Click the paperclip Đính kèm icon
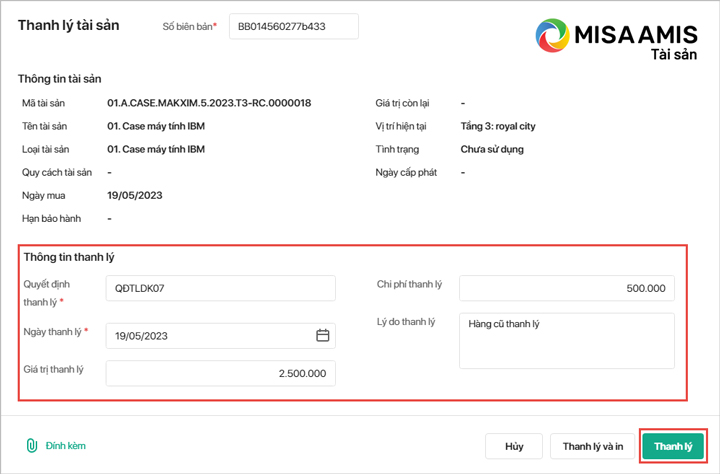The image size is (720, 474). (x=31, y=446)
